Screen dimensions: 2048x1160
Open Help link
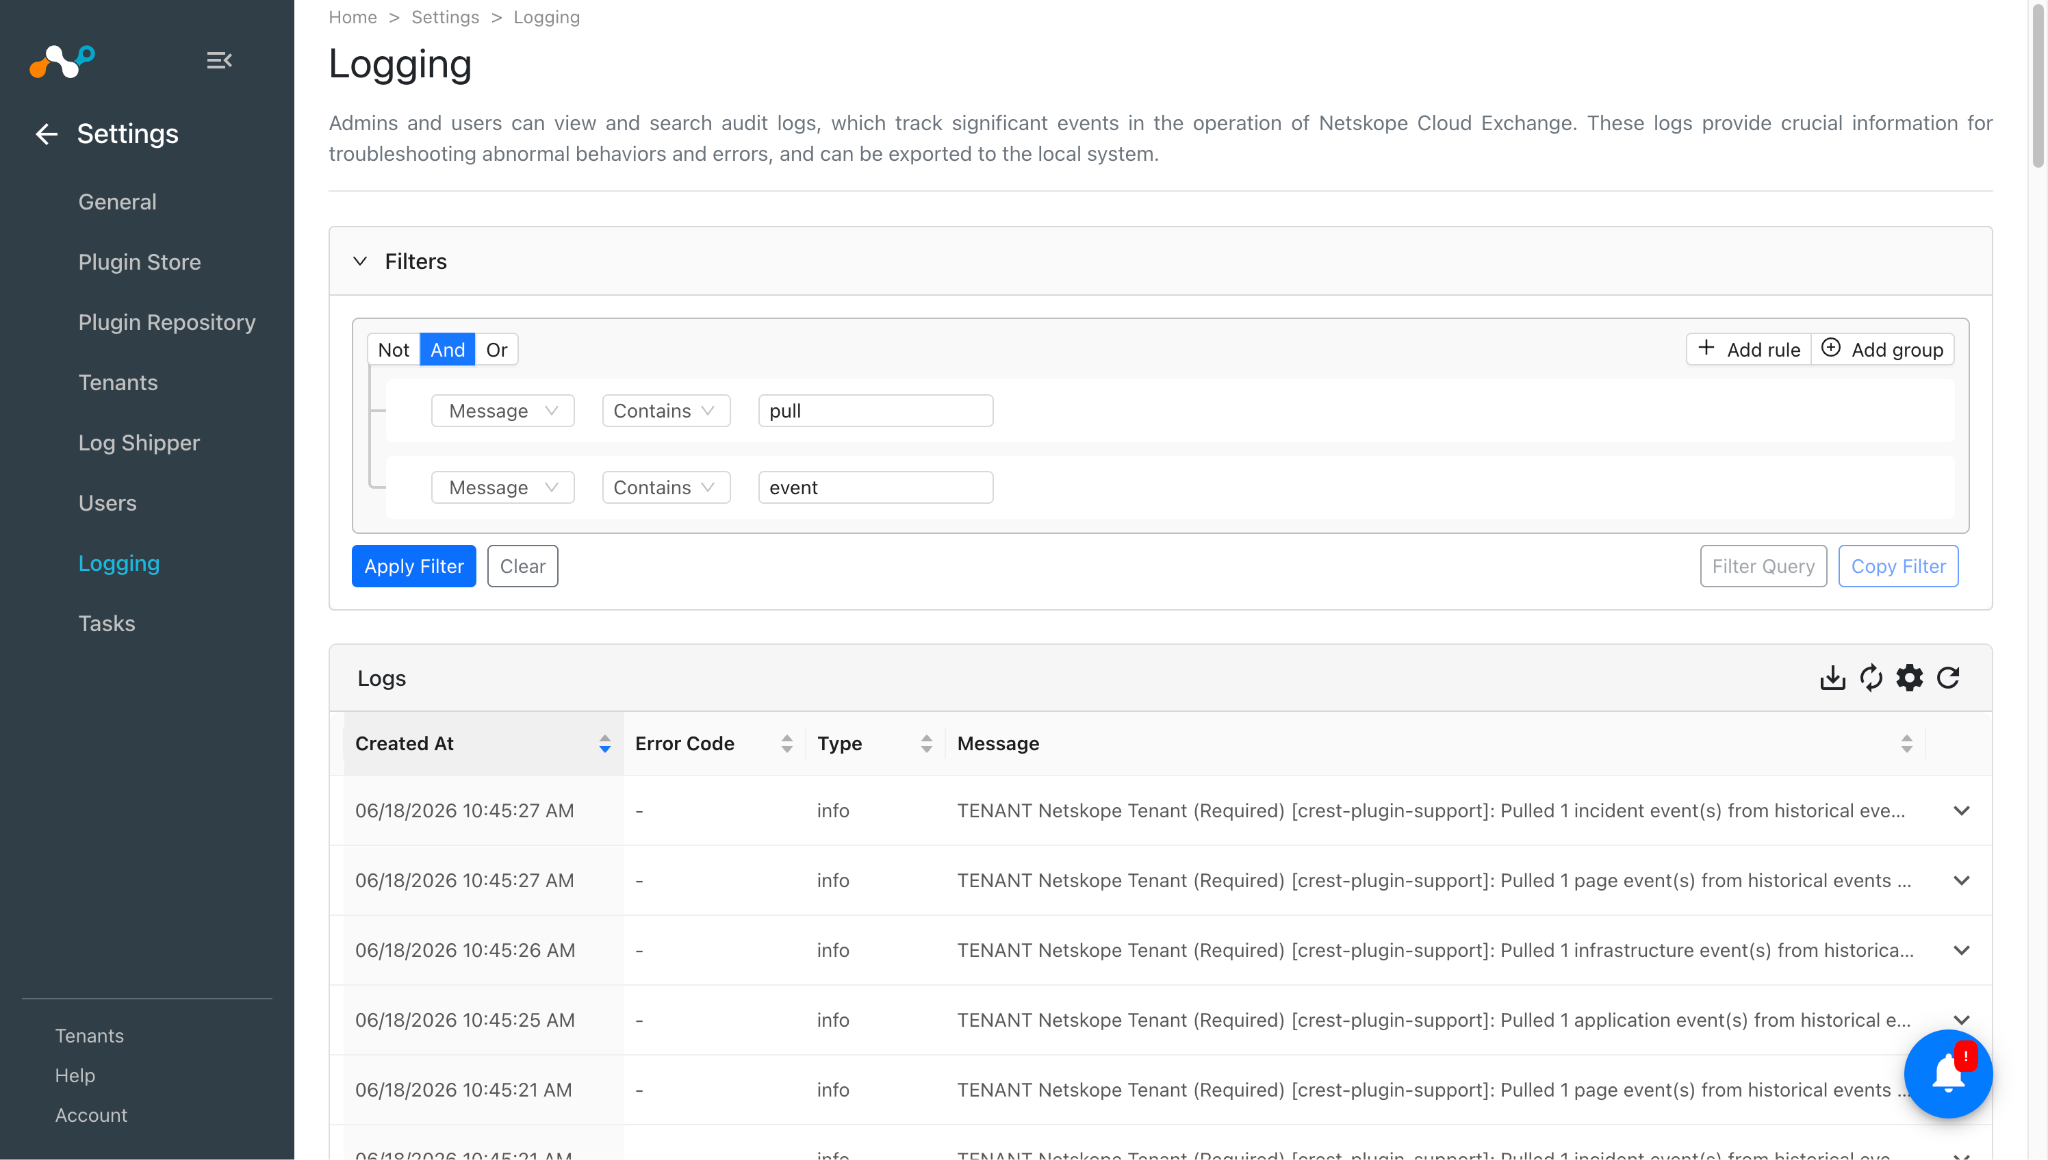pyautogui.click(x=75, y=1076)
